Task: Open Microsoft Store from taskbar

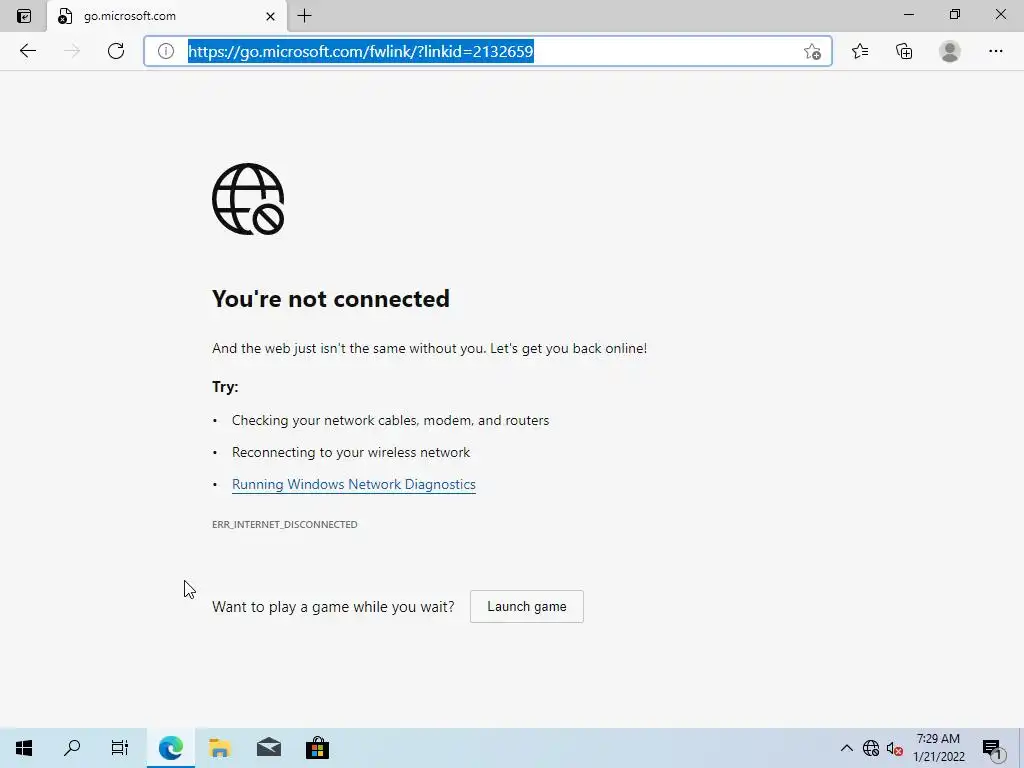Action: coord(317,748)
